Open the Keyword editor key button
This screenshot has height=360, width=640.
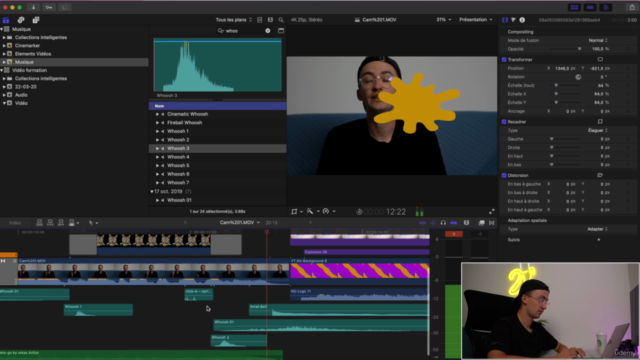(49, 7)
